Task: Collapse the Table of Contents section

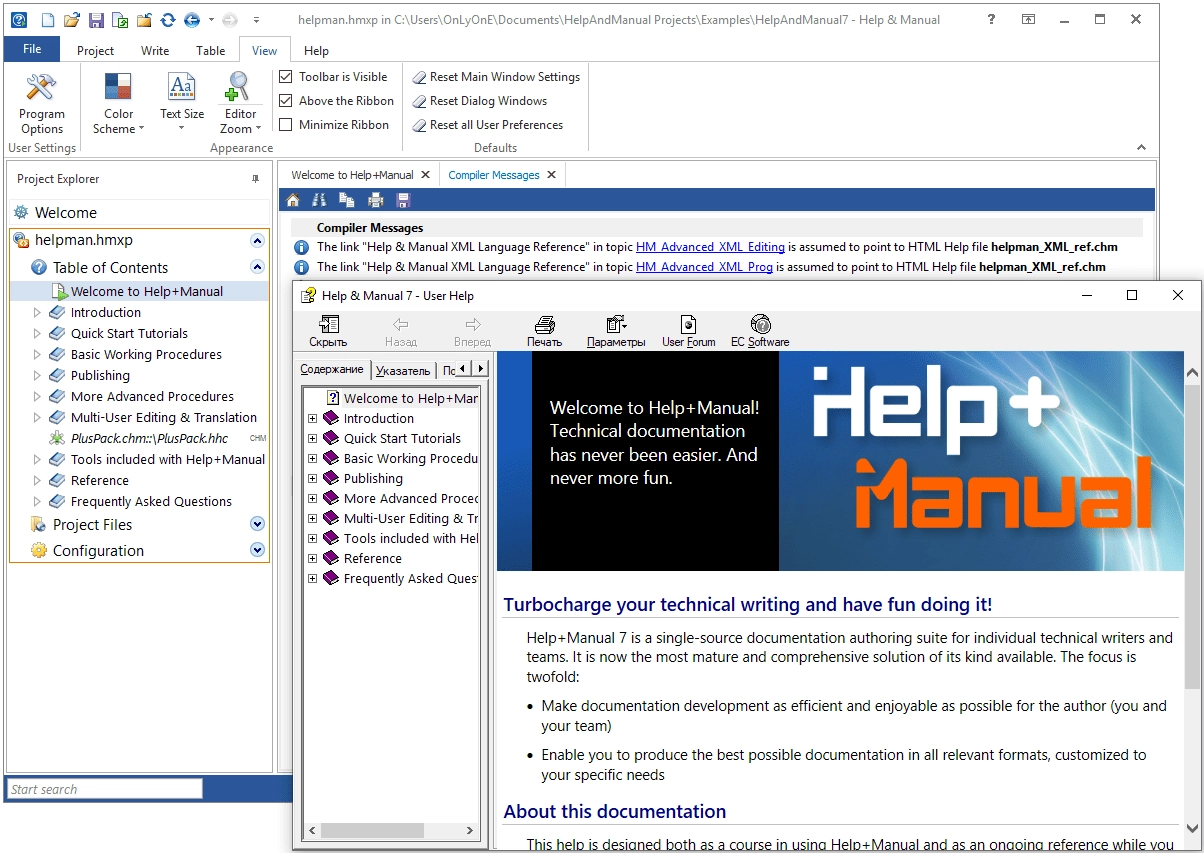Action: [x=257, y=267]
